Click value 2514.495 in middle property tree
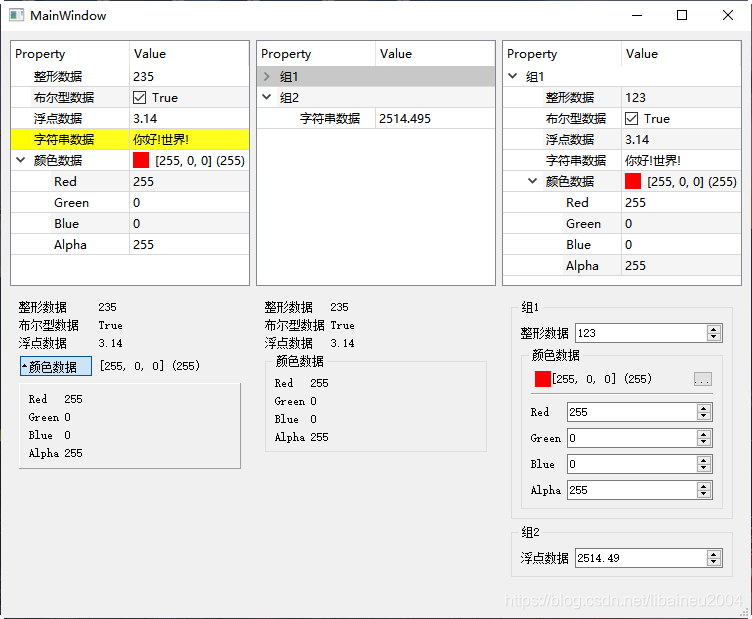The height and width of the screenshot is (619, 752). (405, 118)
